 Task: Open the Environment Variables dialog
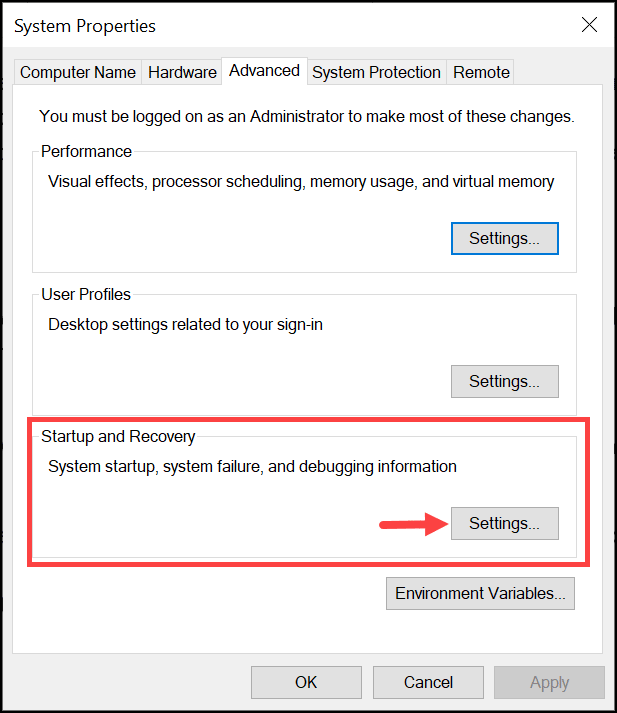tap(481, 593)
